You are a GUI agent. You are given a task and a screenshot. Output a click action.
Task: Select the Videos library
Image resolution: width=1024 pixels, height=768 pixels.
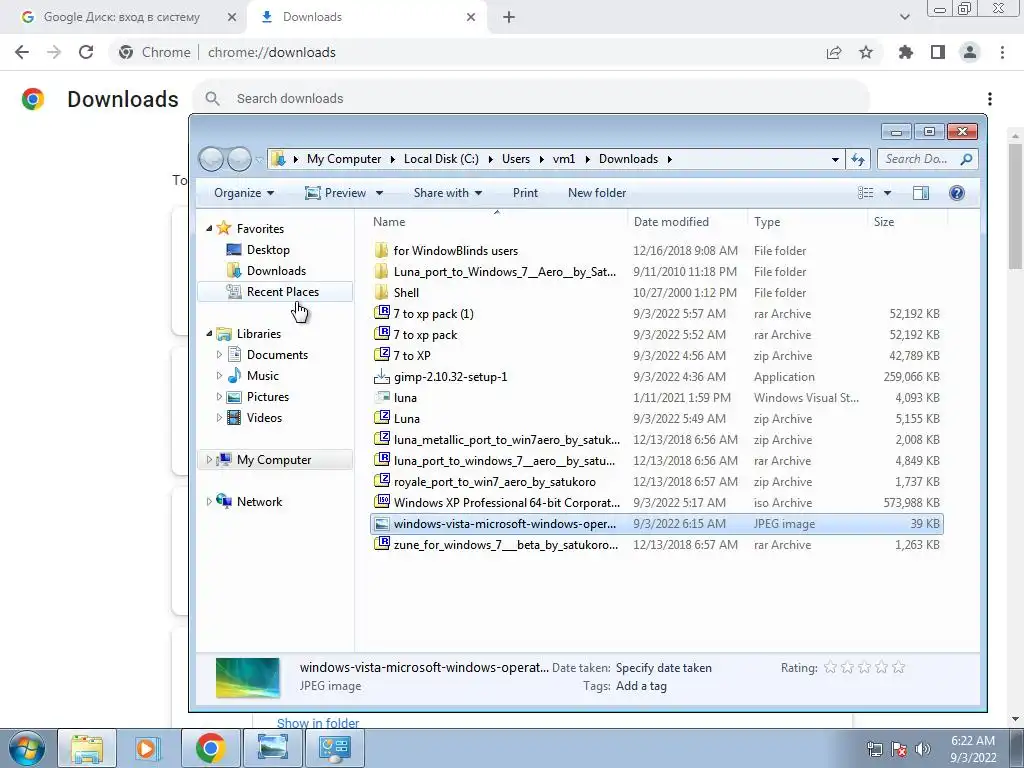pos(264,417)
